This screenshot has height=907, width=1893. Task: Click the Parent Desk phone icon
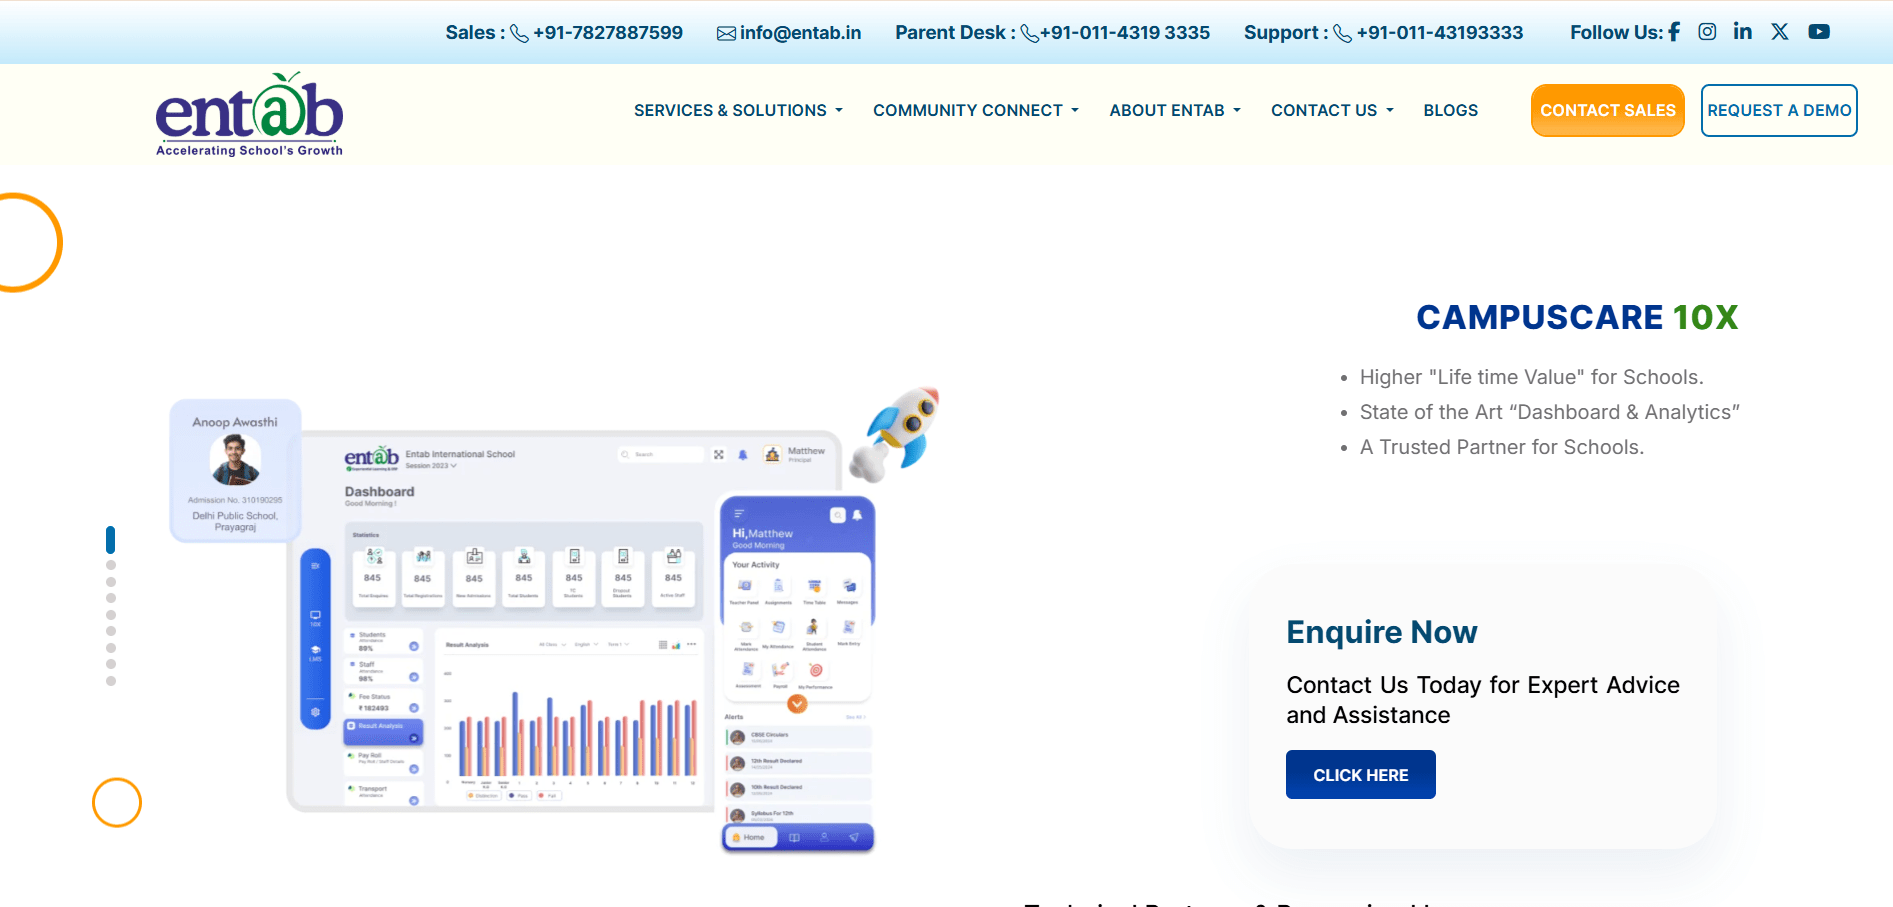[1029, 33]
